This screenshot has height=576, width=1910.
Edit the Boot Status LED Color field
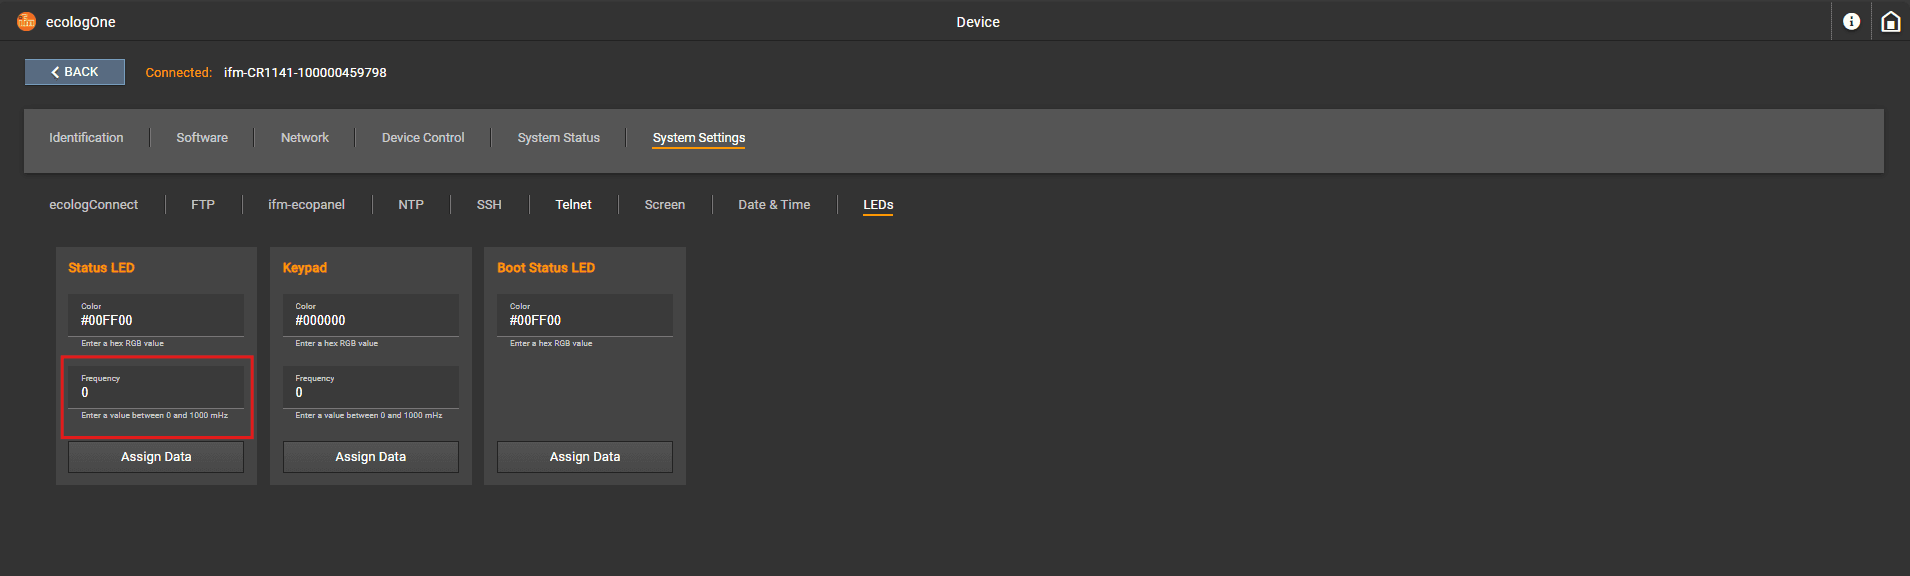click(584, 320)
